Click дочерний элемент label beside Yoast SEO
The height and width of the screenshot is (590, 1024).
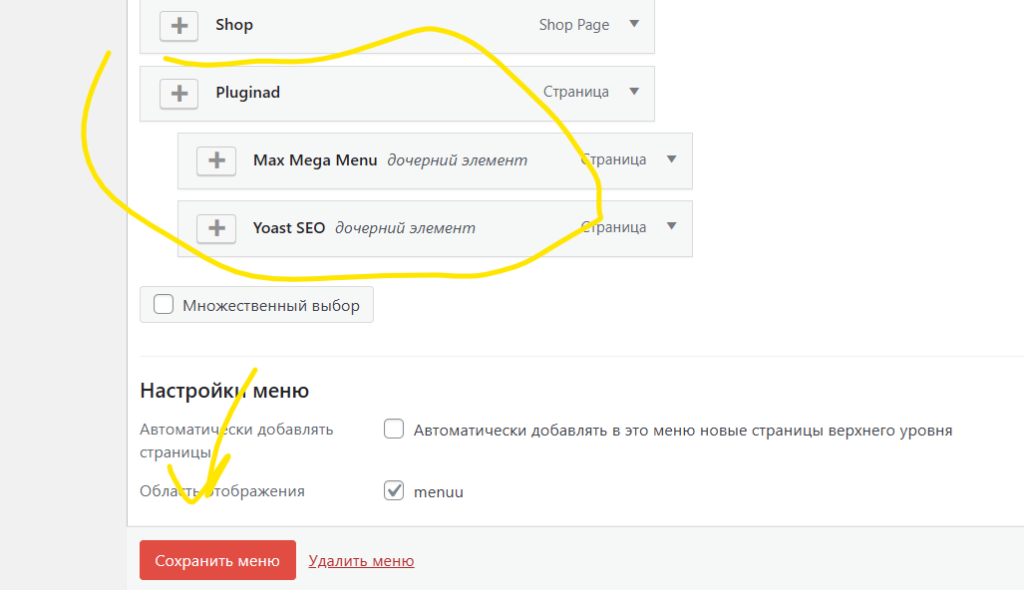click(406, 228)
